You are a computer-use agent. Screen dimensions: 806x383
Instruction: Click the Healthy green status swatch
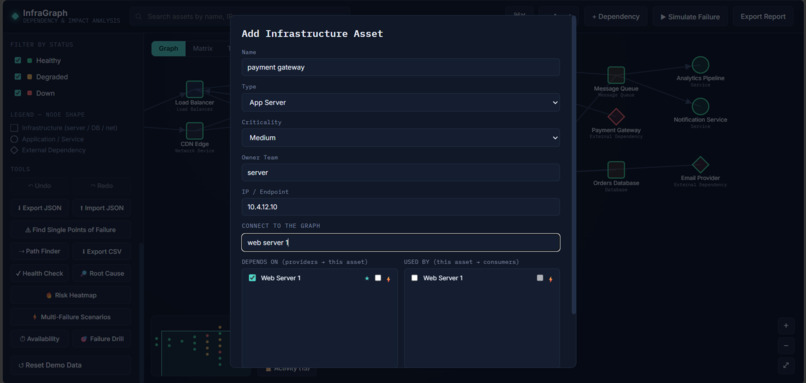[x=29, y=60]
